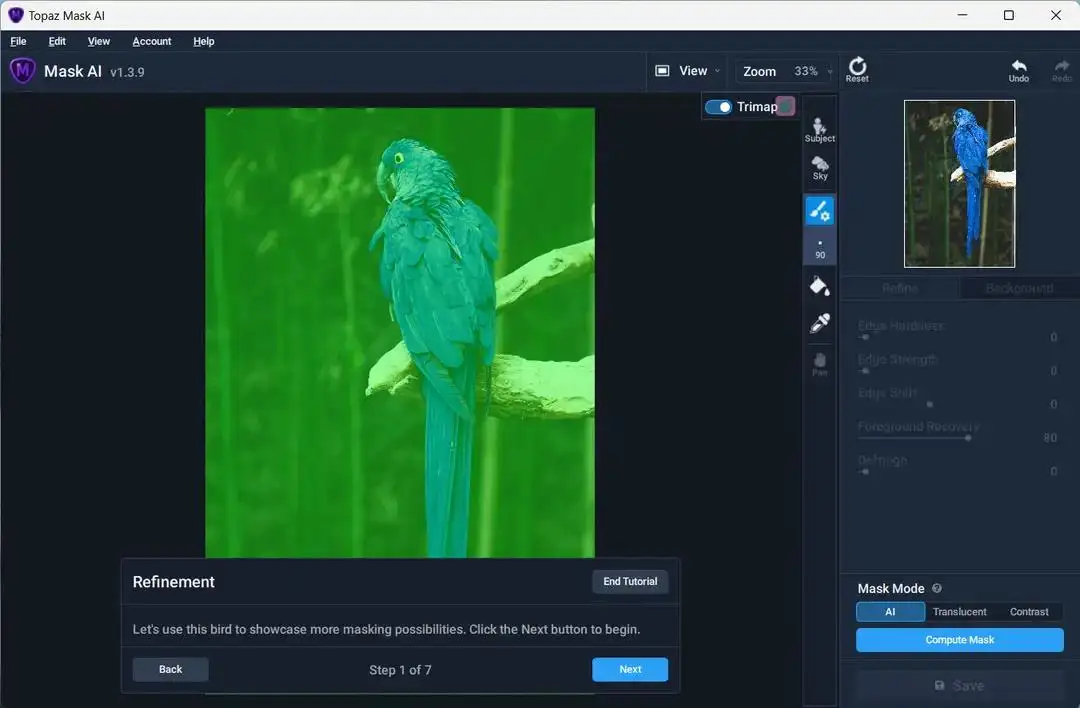Viewport: 1080px width, 708px height.
Task: Select the Paint Bucket fill tool
Action: tap(819, 285)
